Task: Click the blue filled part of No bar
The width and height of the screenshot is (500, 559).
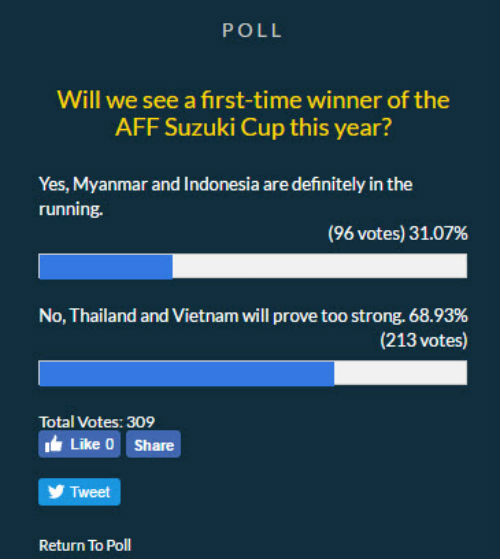Action: [186, 373]
